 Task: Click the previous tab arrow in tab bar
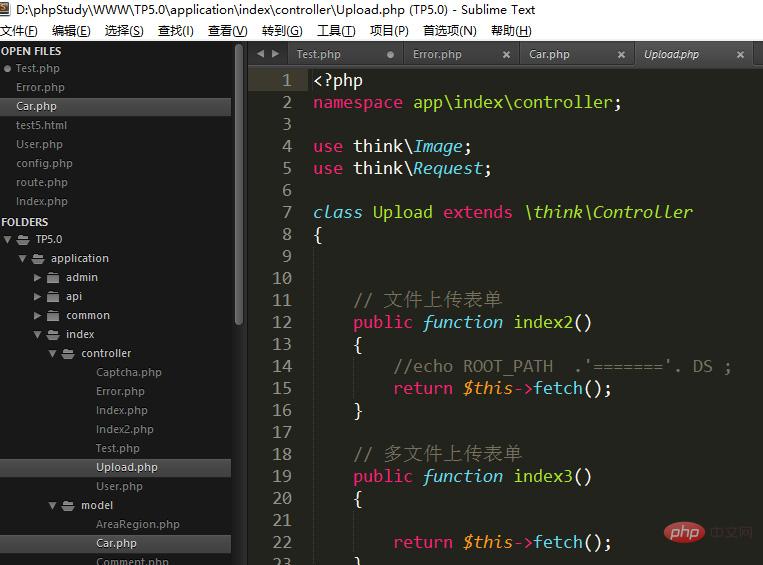click(260, 54)
